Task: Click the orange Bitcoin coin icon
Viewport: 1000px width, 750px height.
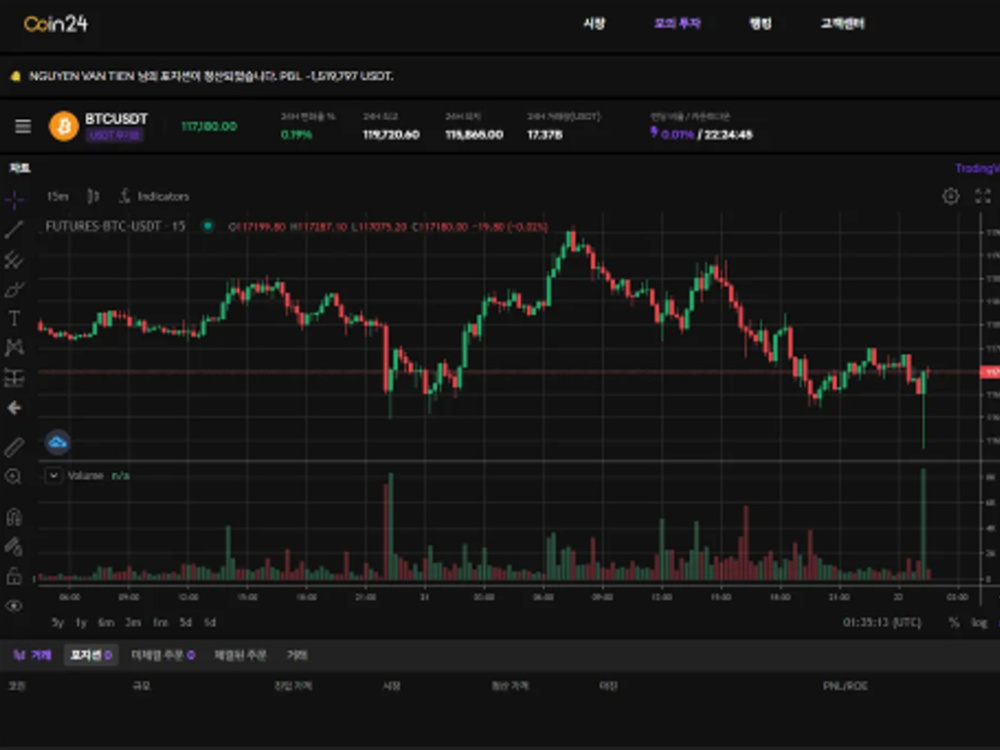Action: [64, 126]
